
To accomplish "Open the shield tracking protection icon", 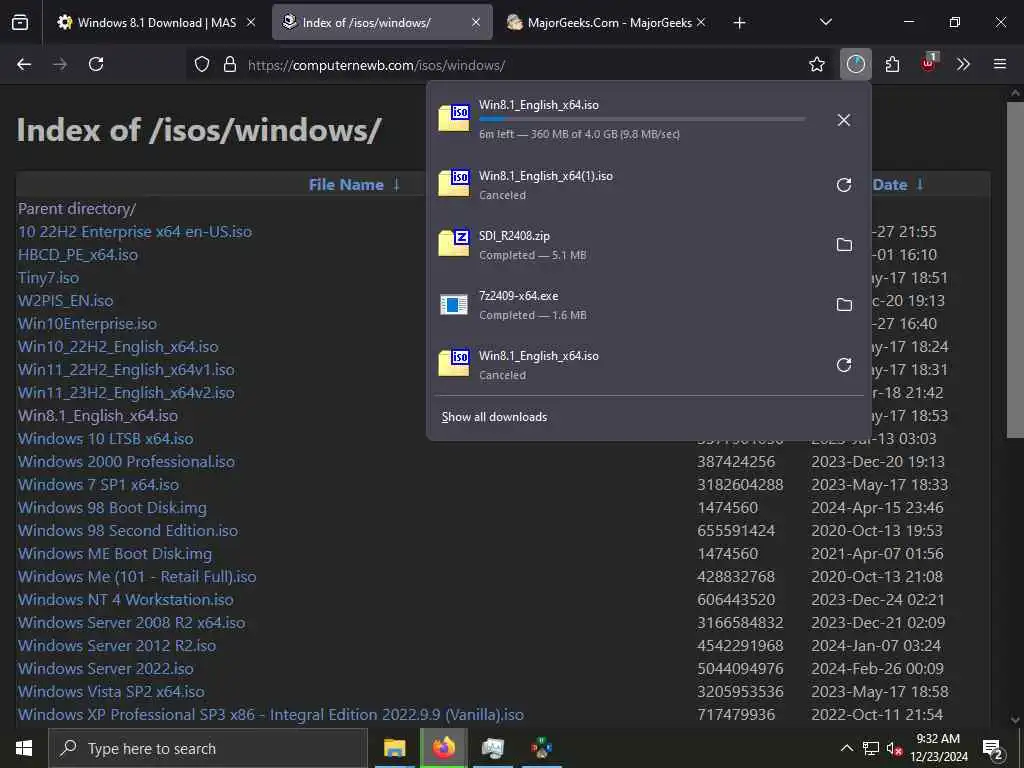I will pos(202,65).
